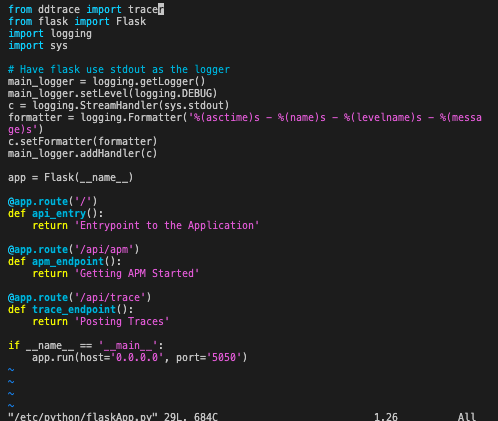This screenshot has height=421, width=498.
Task: Click the 'def api_entry():' line
Action: point(56,213)
